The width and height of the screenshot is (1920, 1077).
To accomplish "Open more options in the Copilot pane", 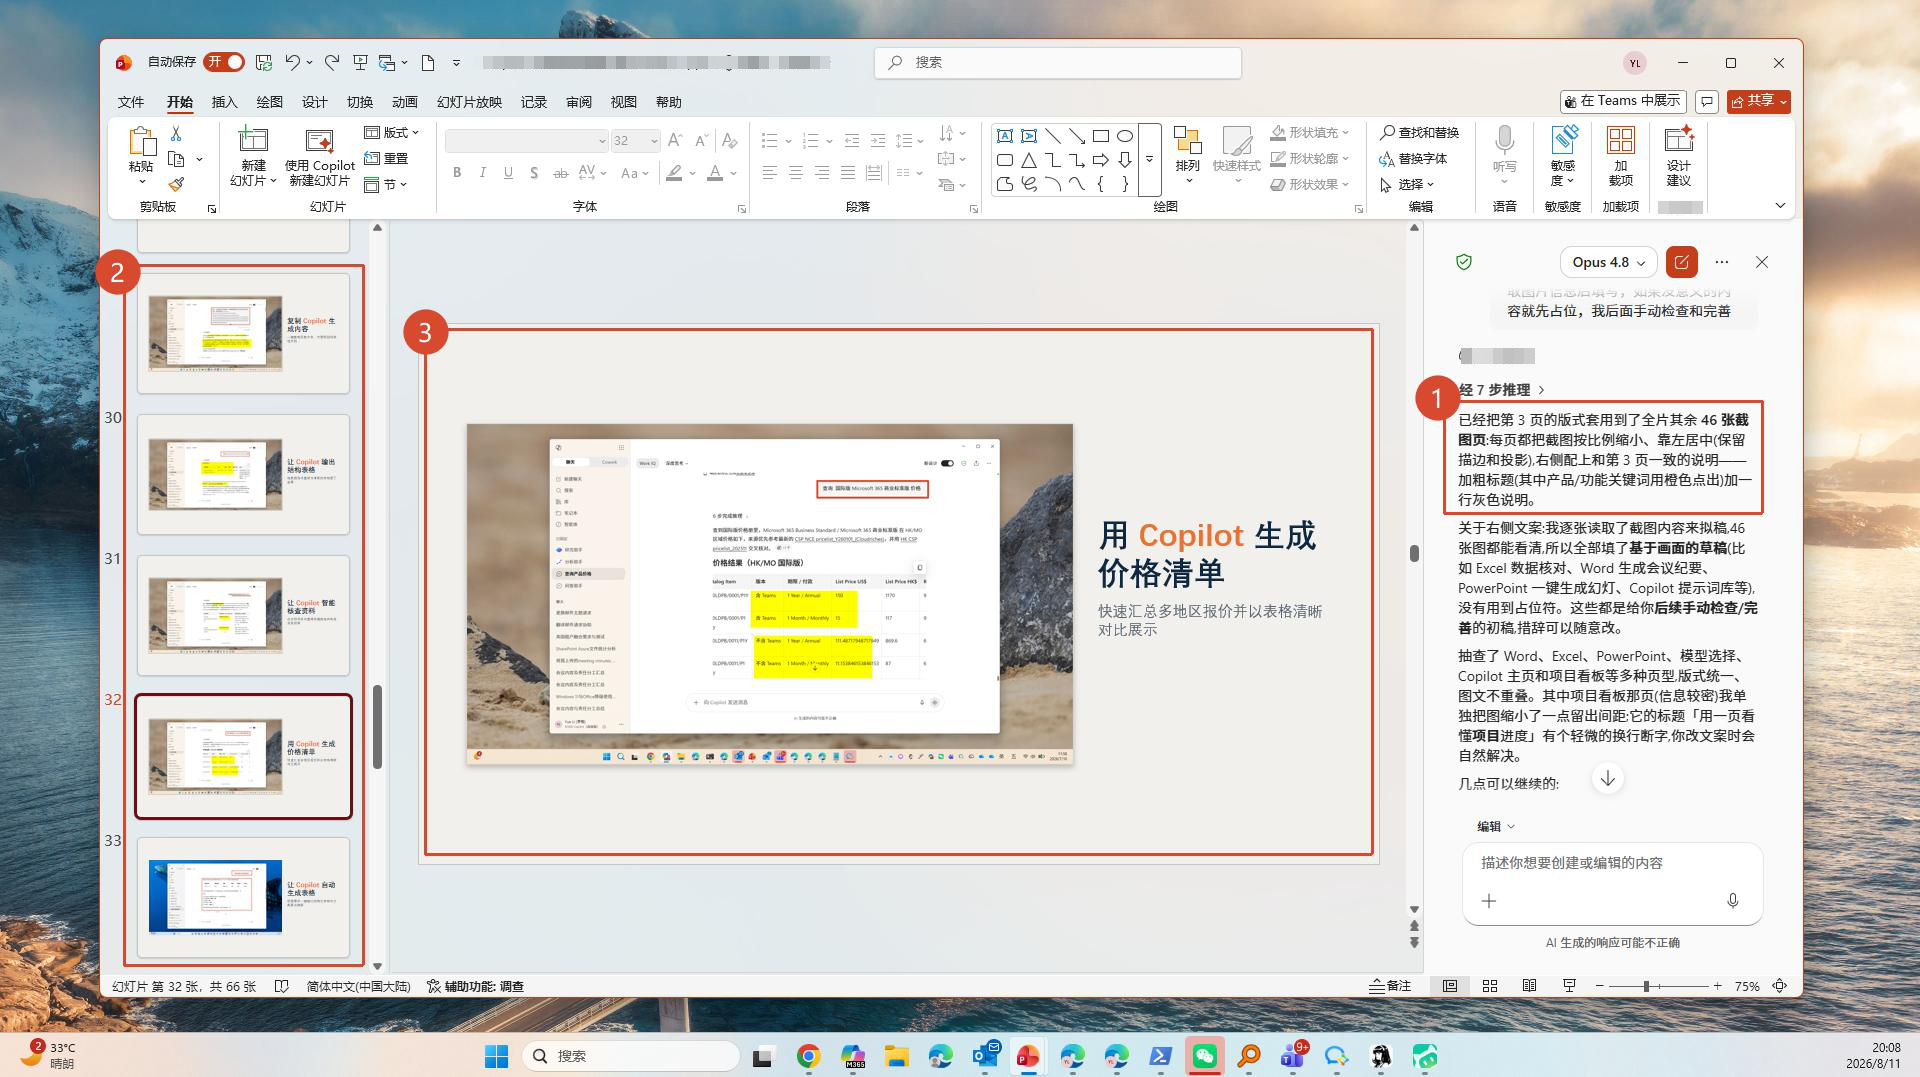I will pyautogui.click(x=1722, y=262).
